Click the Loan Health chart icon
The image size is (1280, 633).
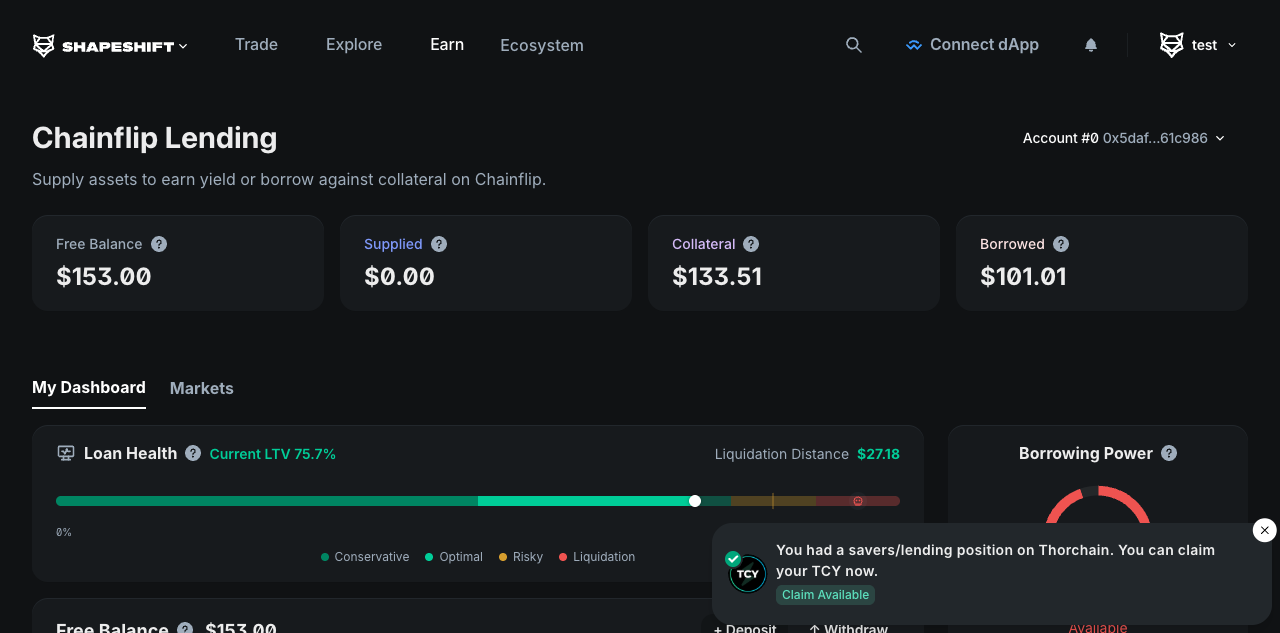[x=65, y=453]
